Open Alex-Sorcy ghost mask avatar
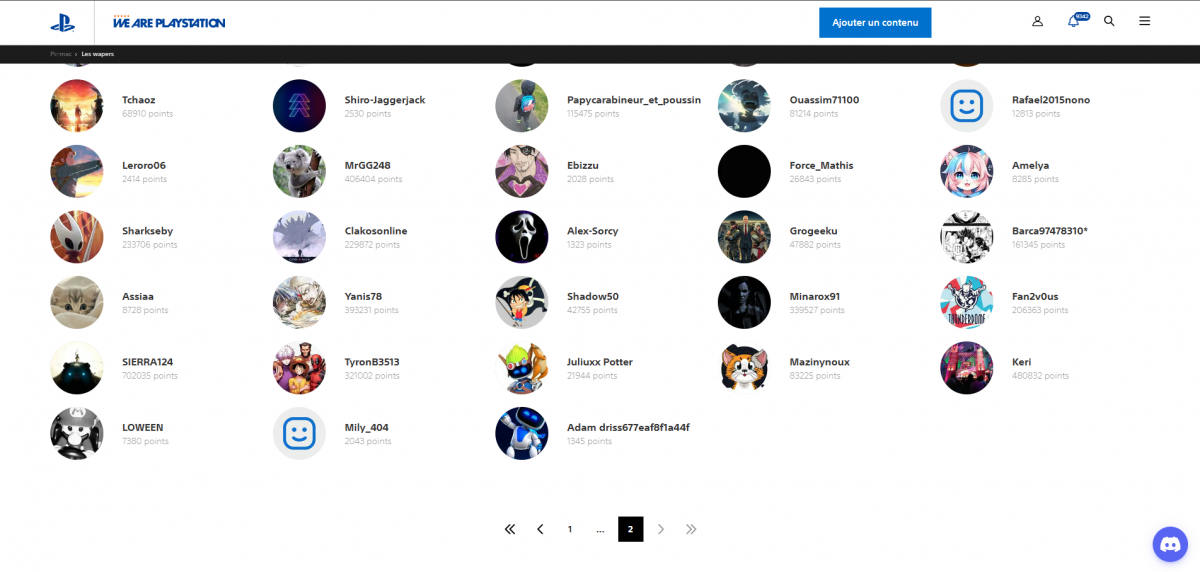Screen dimensions: 1200x572 pyautogui.click(x=522, y=237)
